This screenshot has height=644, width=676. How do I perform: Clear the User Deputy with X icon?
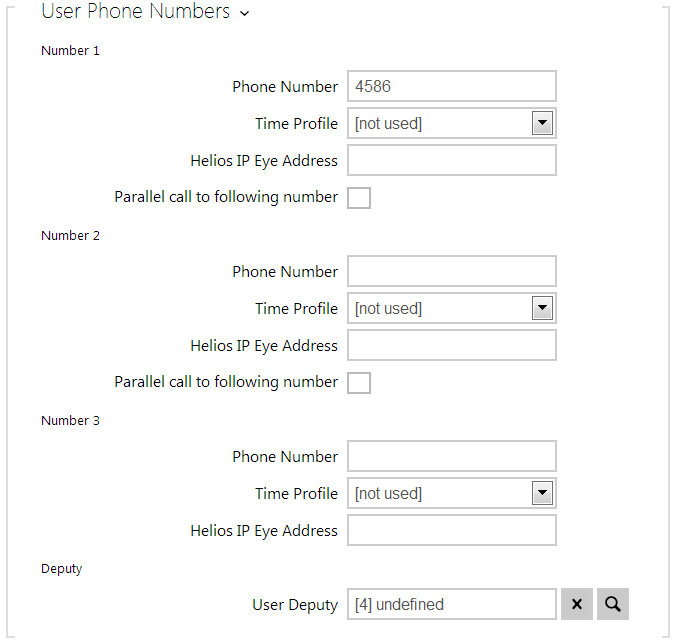tap(577, 604)
